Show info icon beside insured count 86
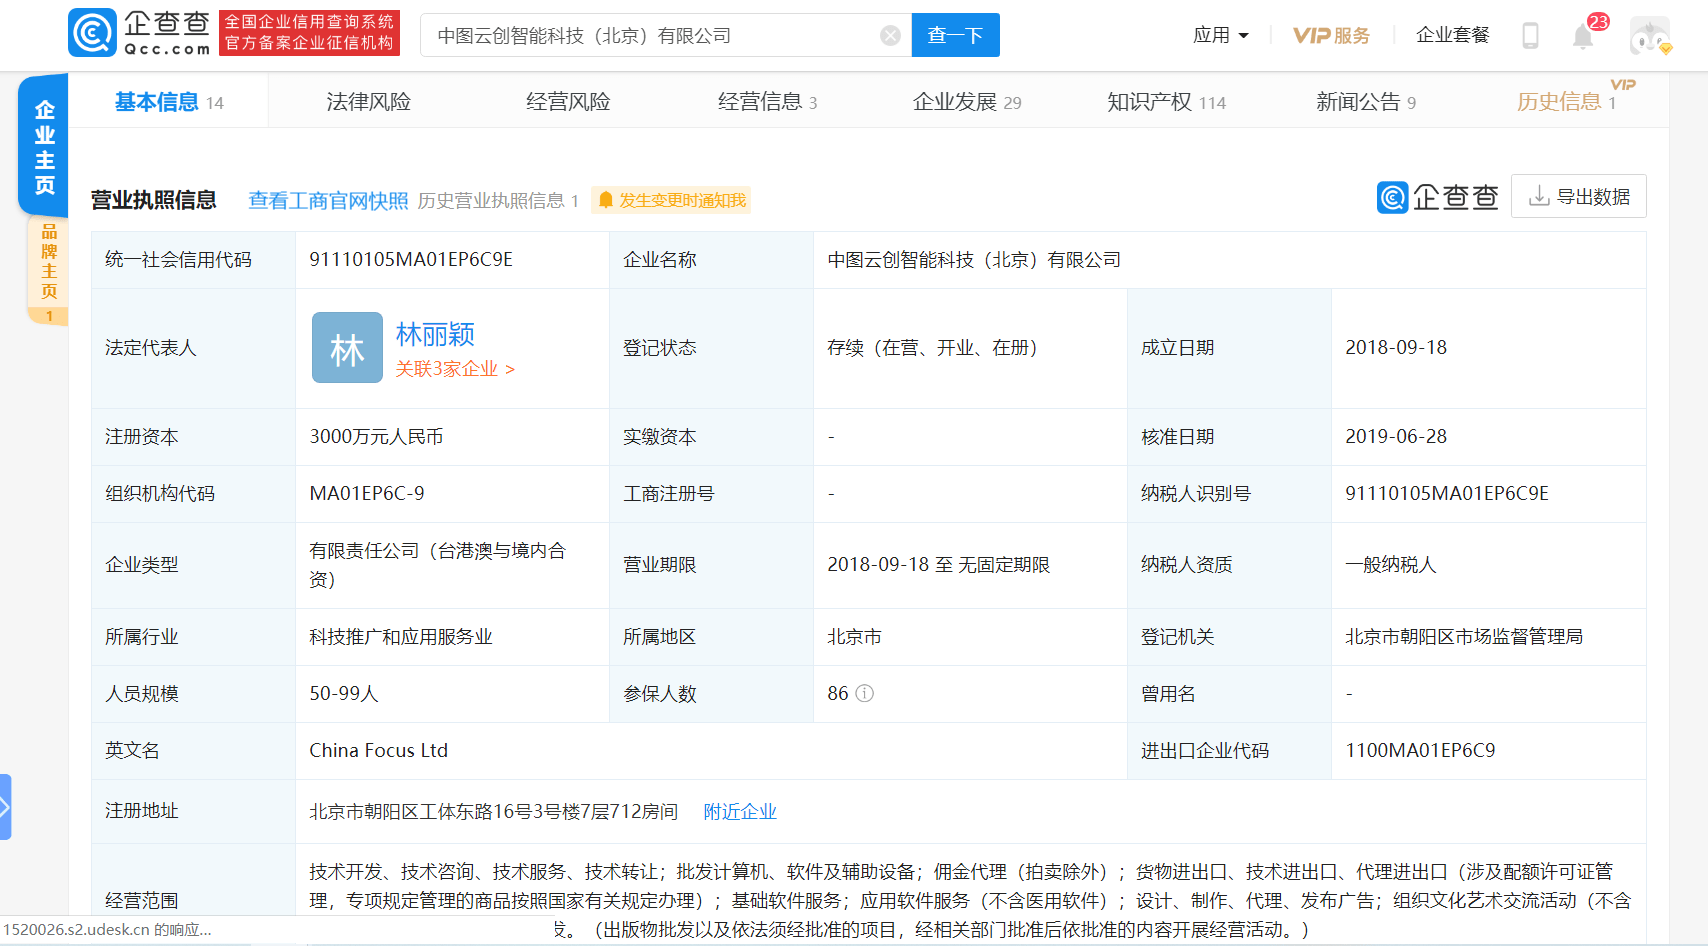This screenshot has height=946, width=1708. (865, 693)
